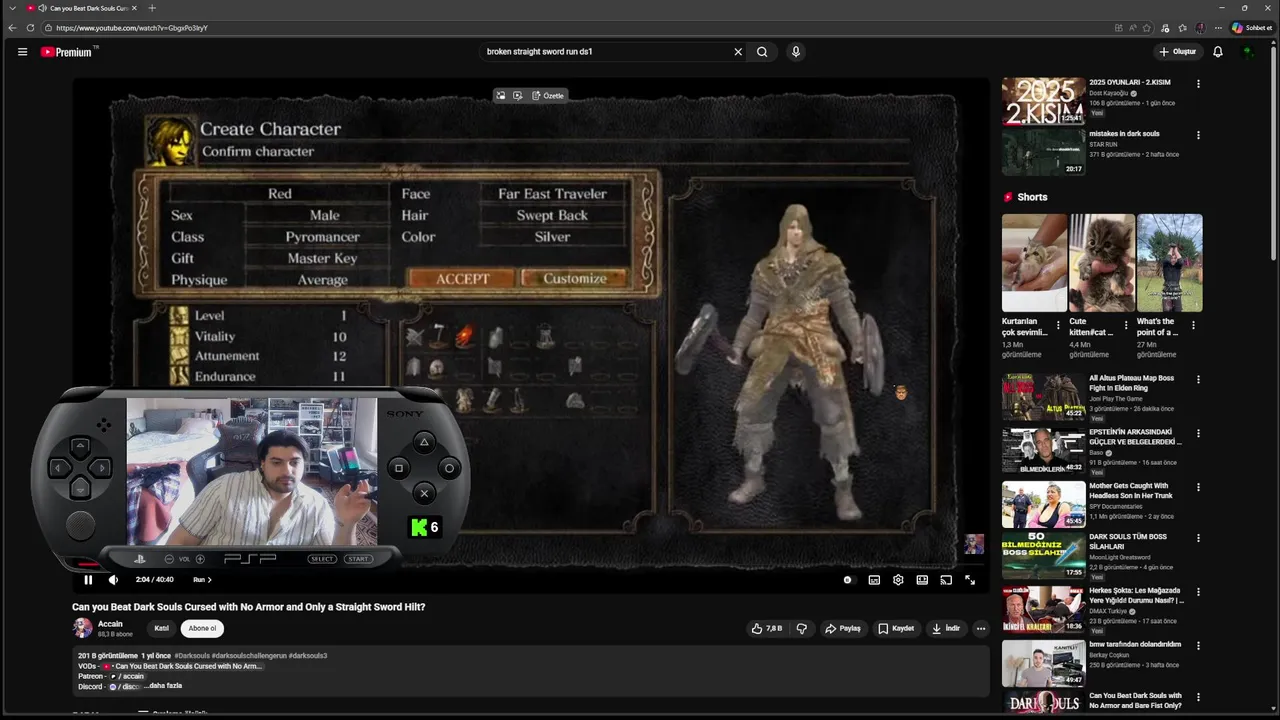This screenshot has height=720, width=1280.
Task: Start voice search with the microphone
Action: [x=796, y=52]
